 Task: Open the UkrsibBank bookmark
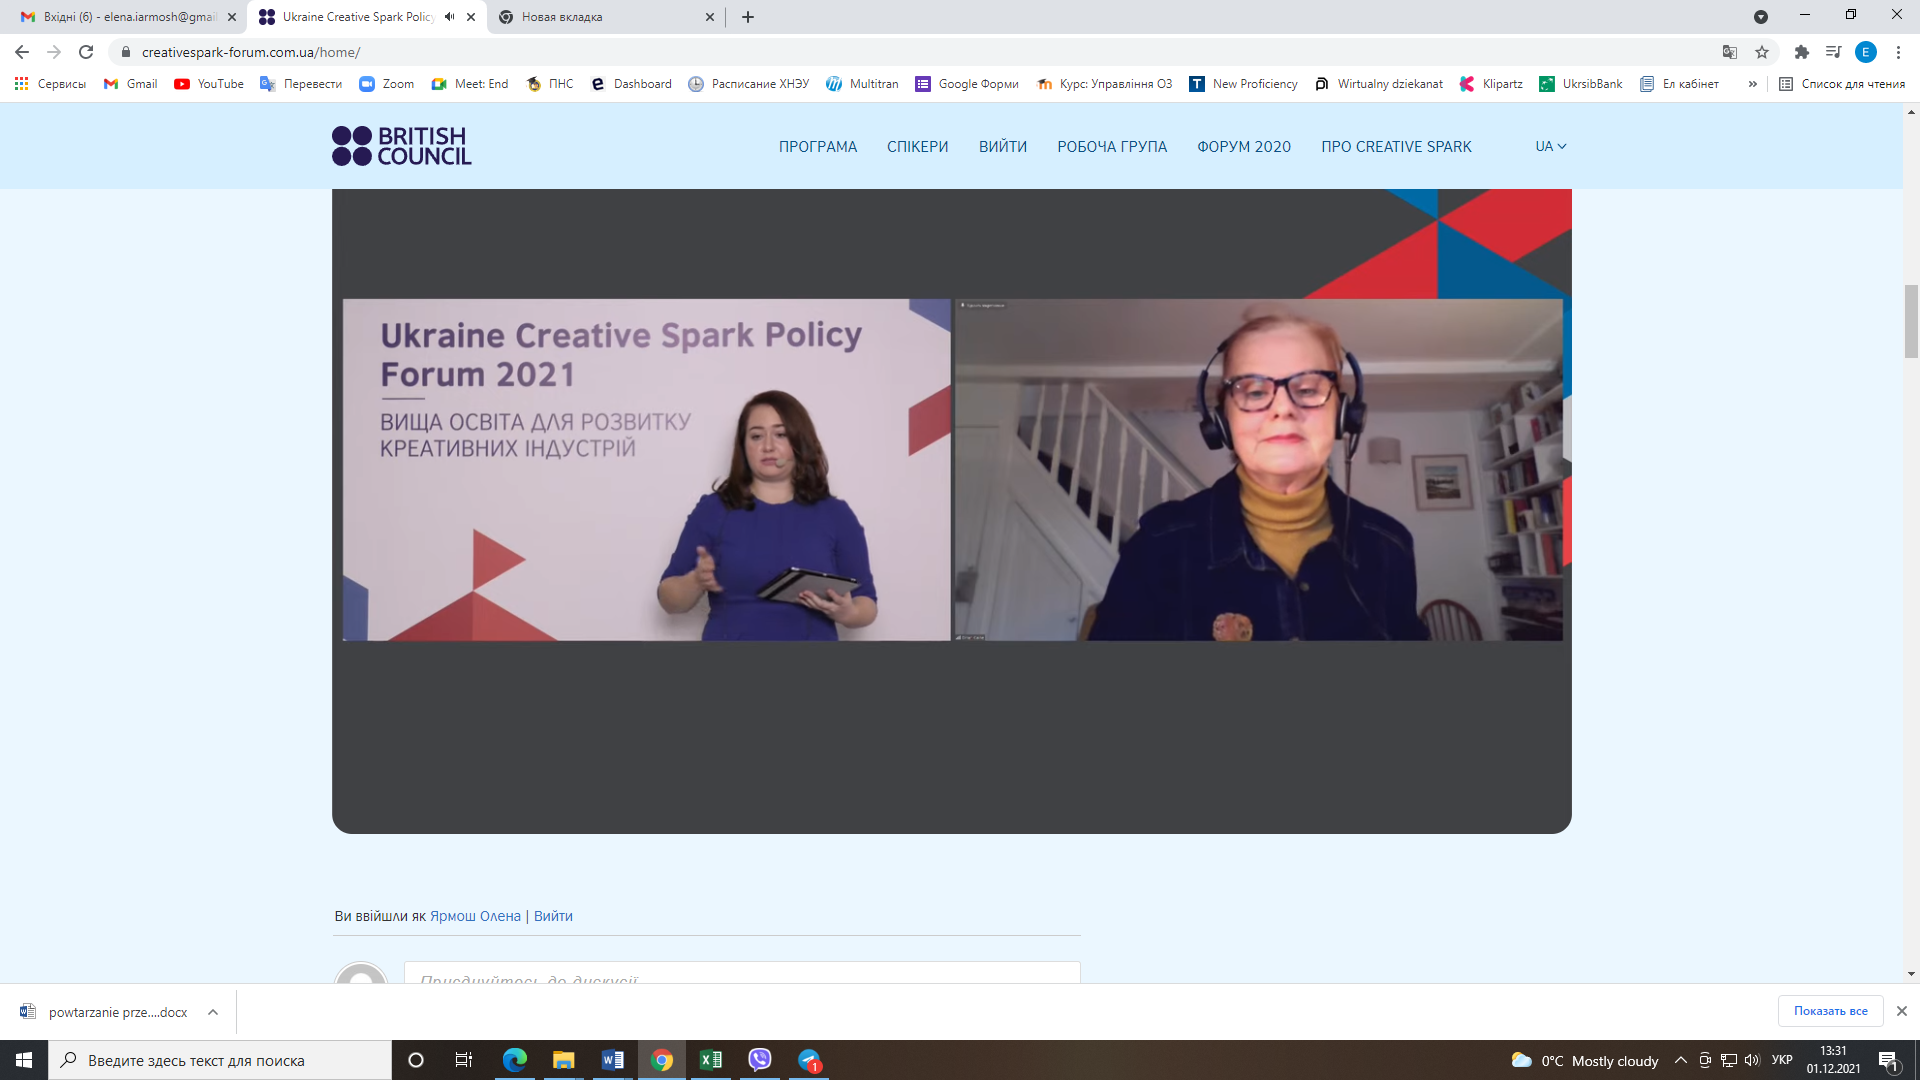[1581, 84]
